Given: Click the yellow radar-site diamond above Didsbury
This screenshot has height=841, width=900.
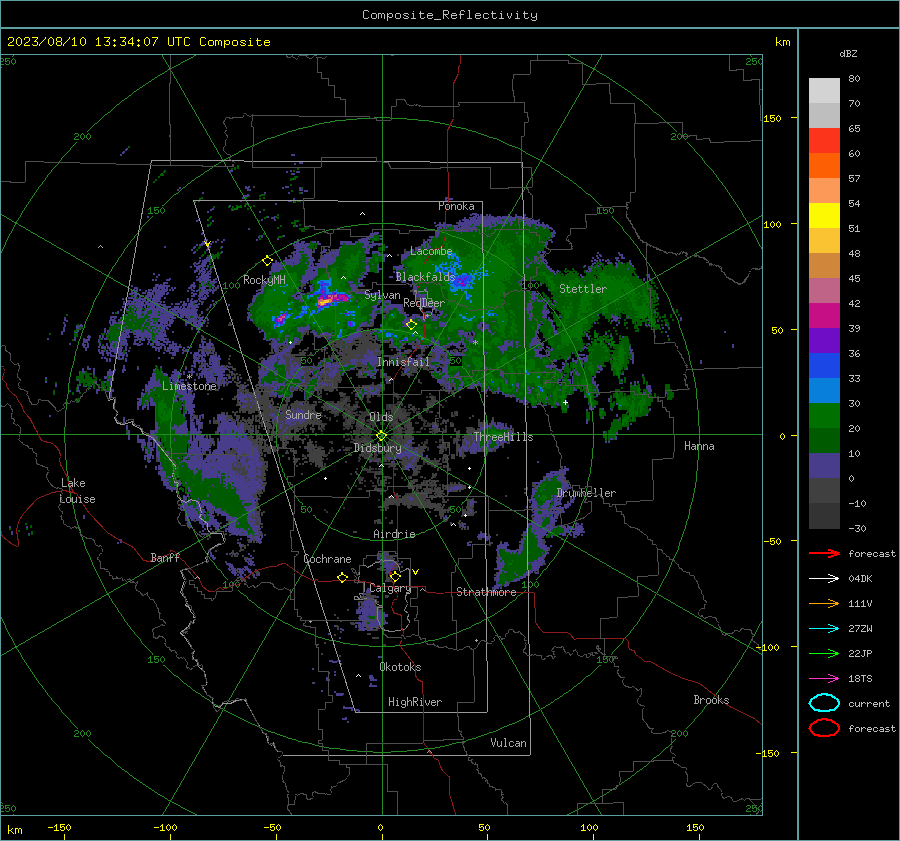Looking at the screenshot, I should (382, 435).
